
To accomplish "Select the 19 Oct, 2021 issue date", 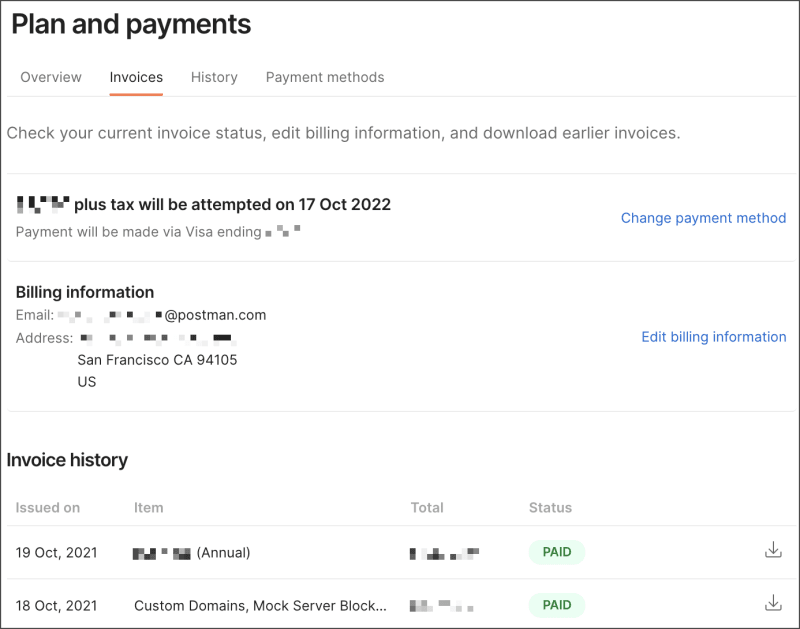I will [57, 552].
